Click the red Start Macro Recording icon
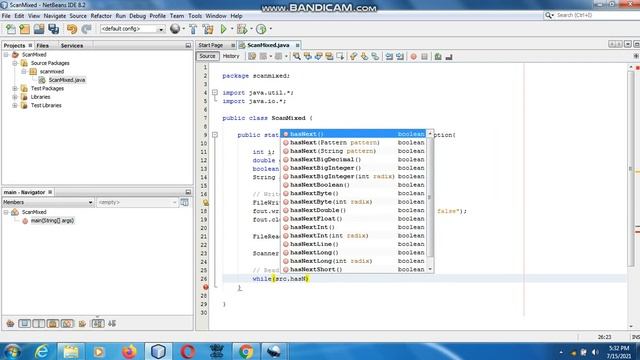 [413, 56]
